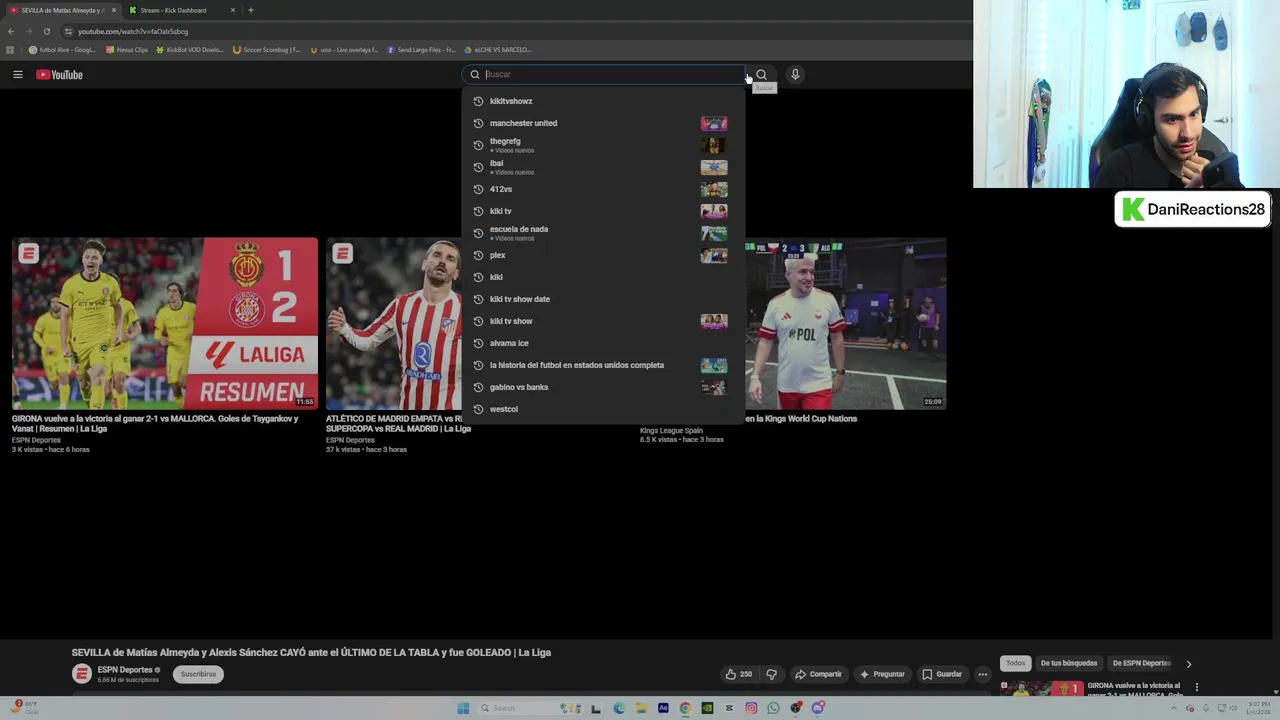The image size is (1280, 720).
Task: Click the thumbnail next to 'manchester united' suggestion
Action: [x=714, y=123]
